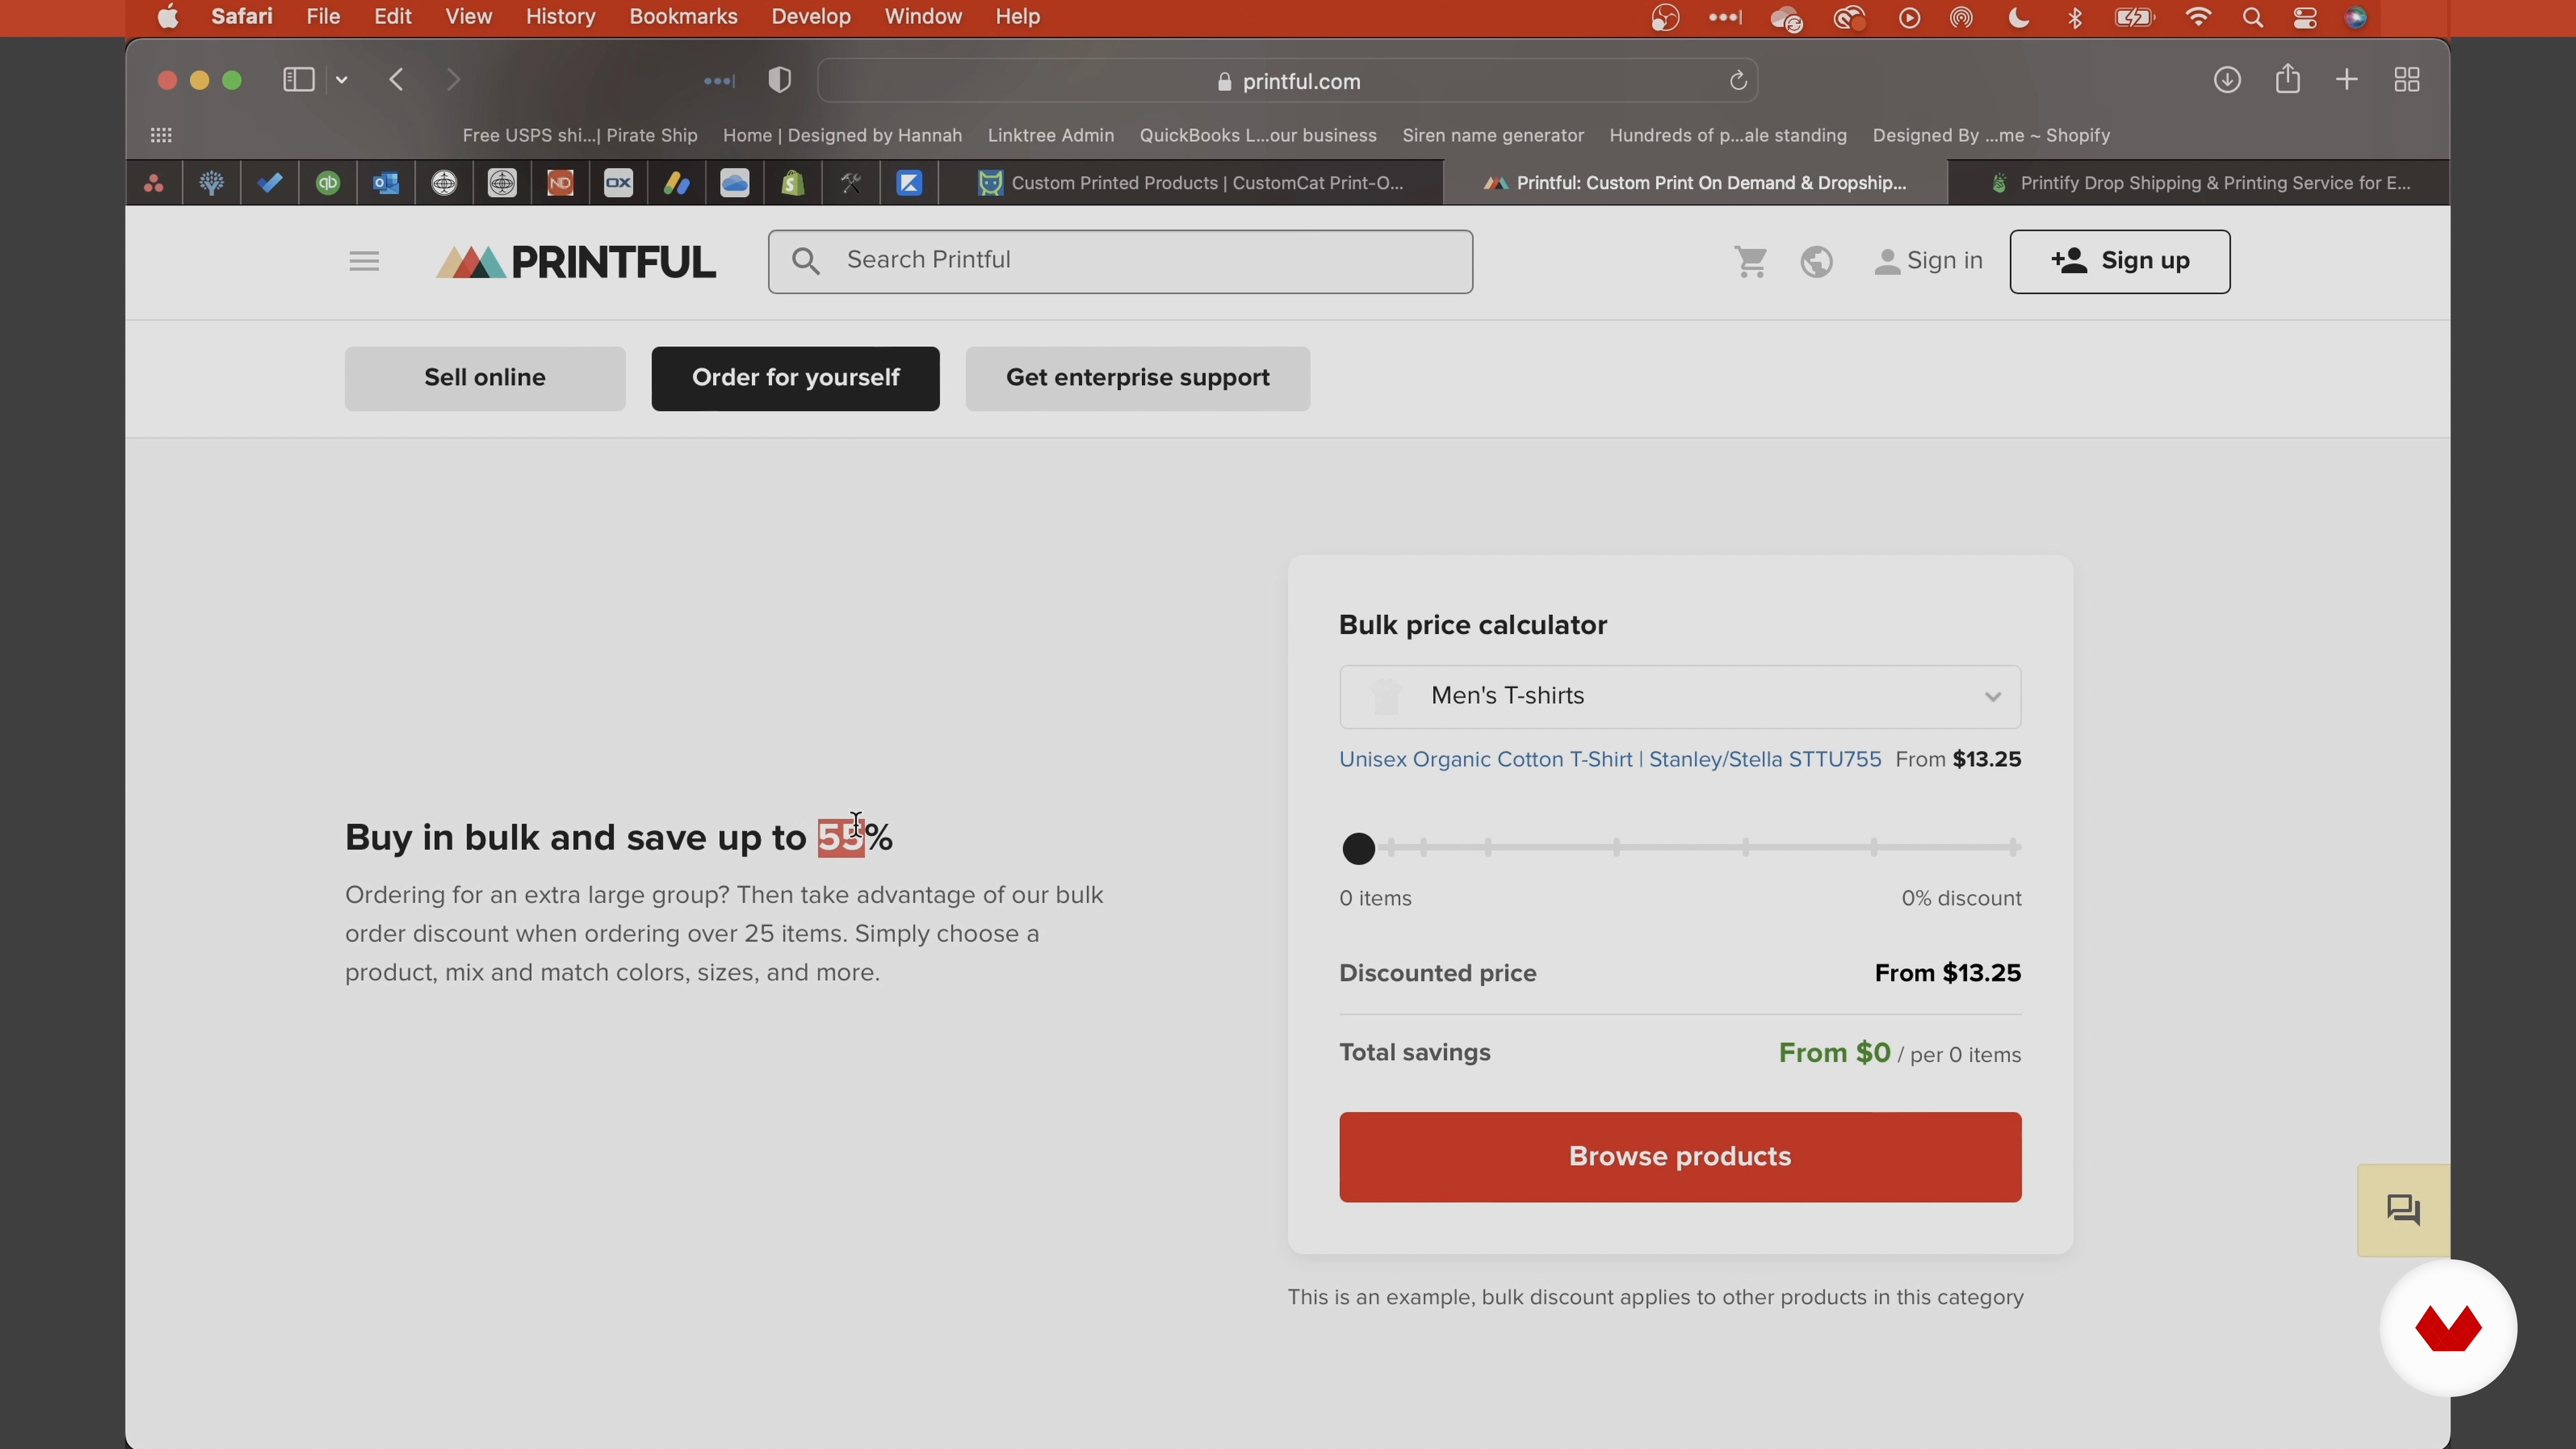Viewport: 2576px width, 1449px height.
Task: Select the Sell online tab
Action: point(485,379)
